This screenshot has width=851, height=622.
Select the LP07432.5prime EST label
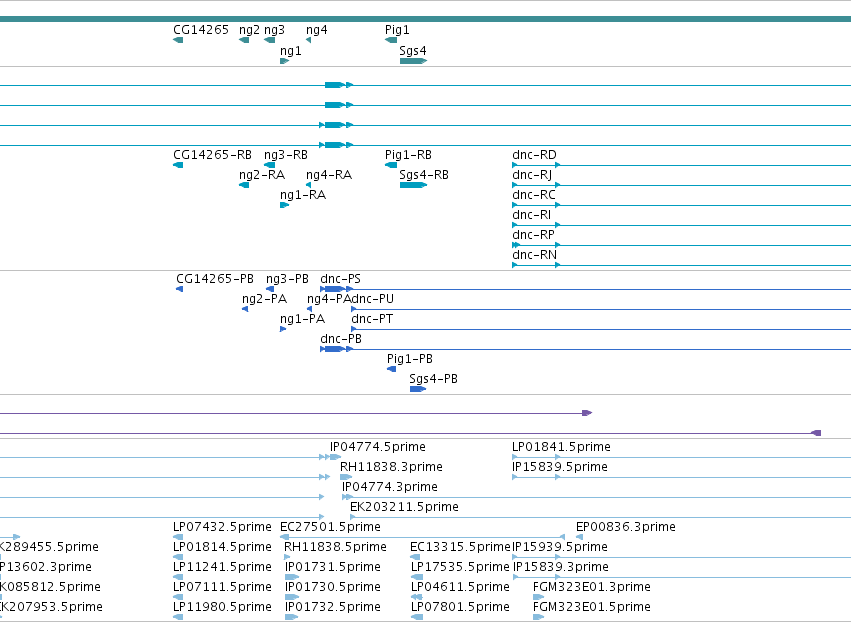coord(223,528)
